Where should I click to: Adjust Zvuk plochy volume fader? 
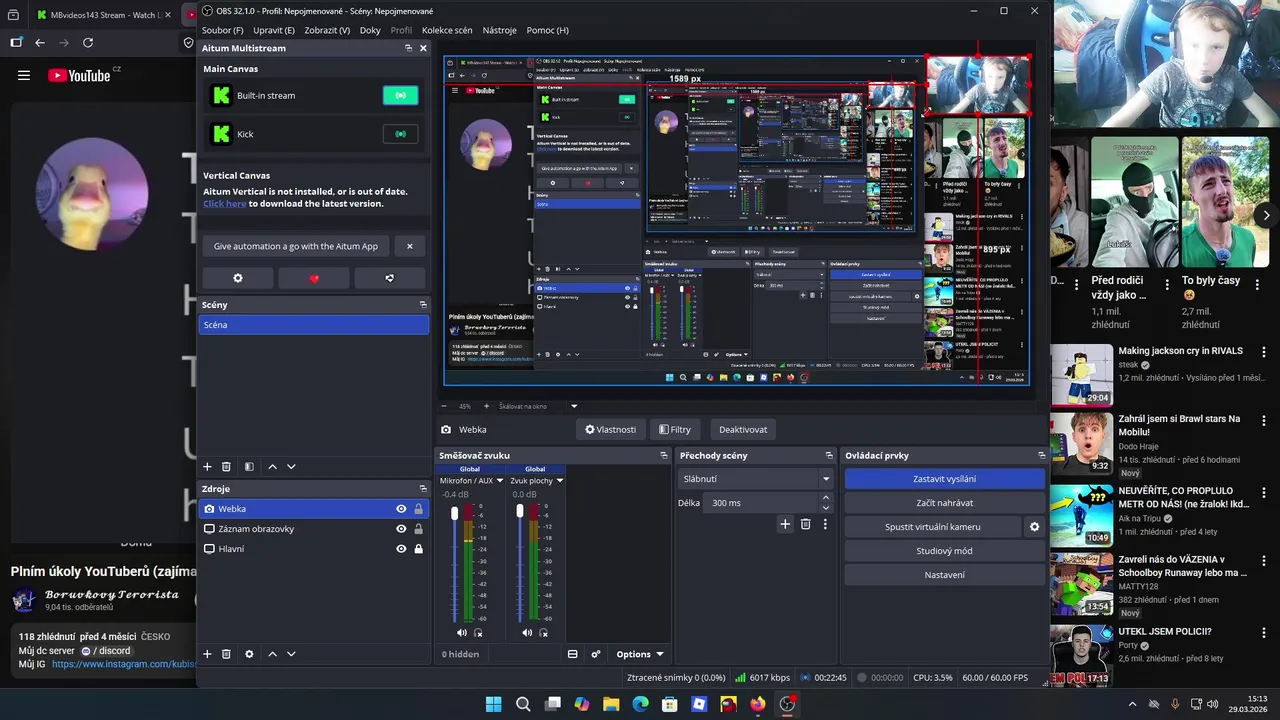pos(519,511)
